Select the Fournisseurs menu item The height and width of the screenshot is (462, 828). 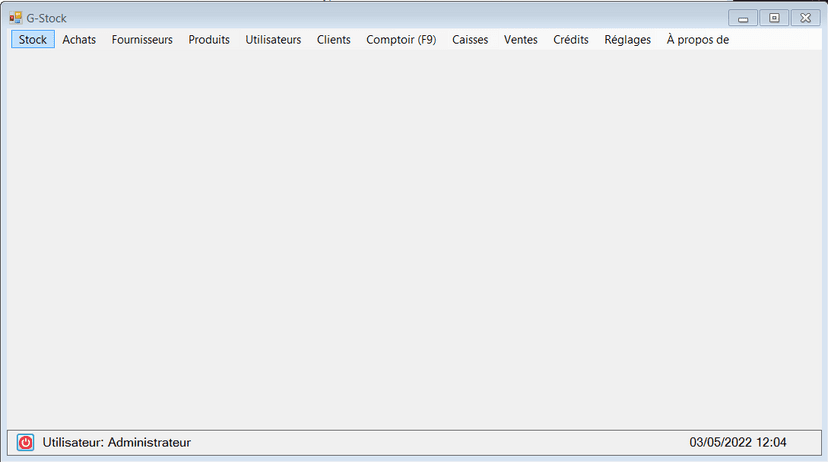pos(142,40)
